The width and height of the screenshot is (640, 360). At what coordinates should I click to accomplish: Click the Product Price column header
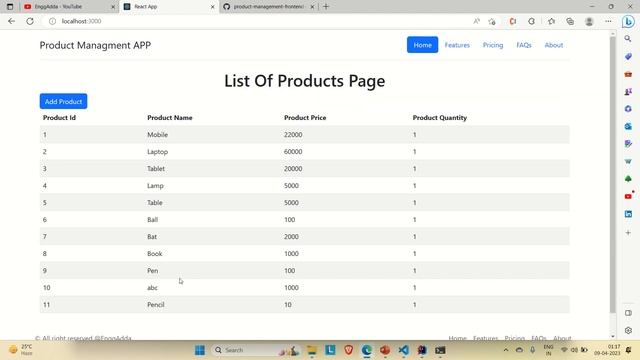click(x=305, y=118)
